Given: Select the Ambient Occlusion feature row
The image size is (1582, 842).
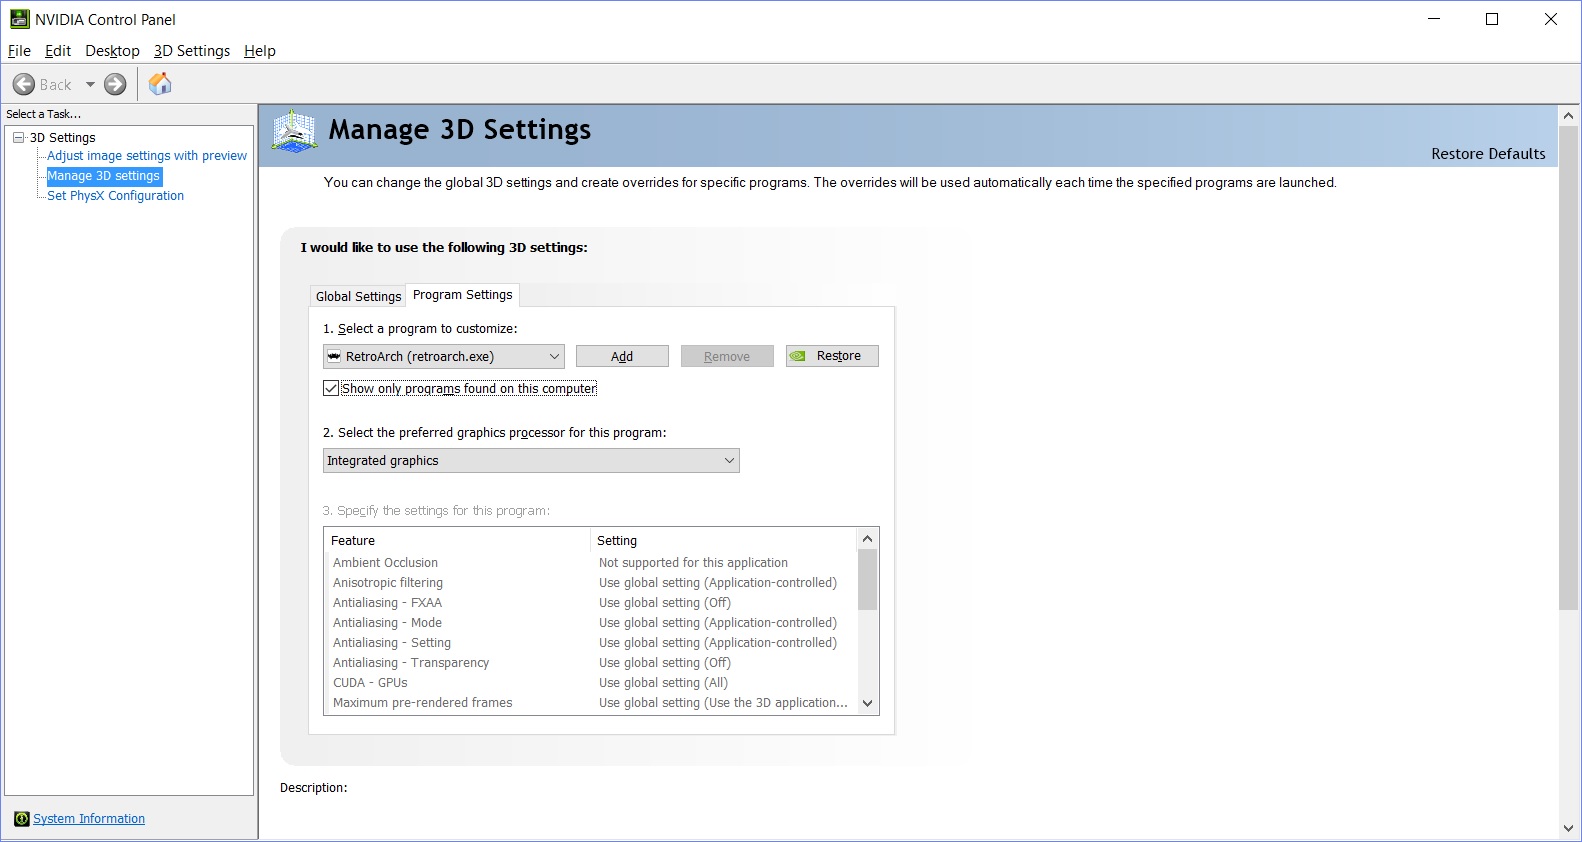Looking at the screenshot, I should coord(591,563).
